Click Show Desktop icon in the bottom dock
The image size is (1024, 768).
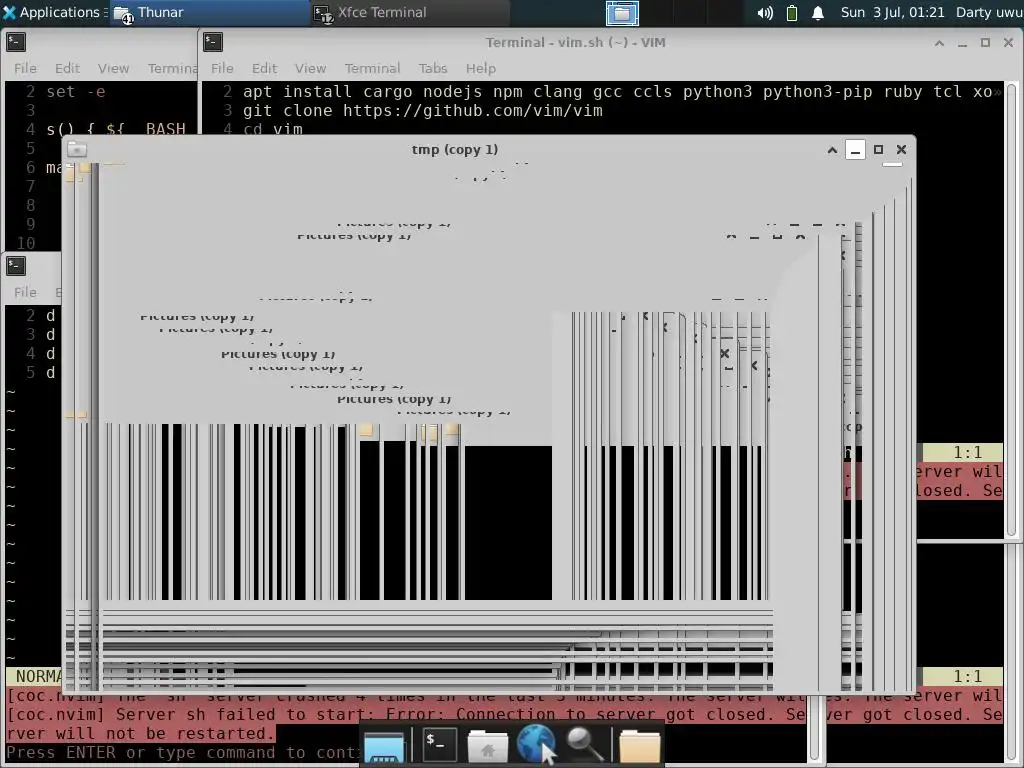(384, 746)
